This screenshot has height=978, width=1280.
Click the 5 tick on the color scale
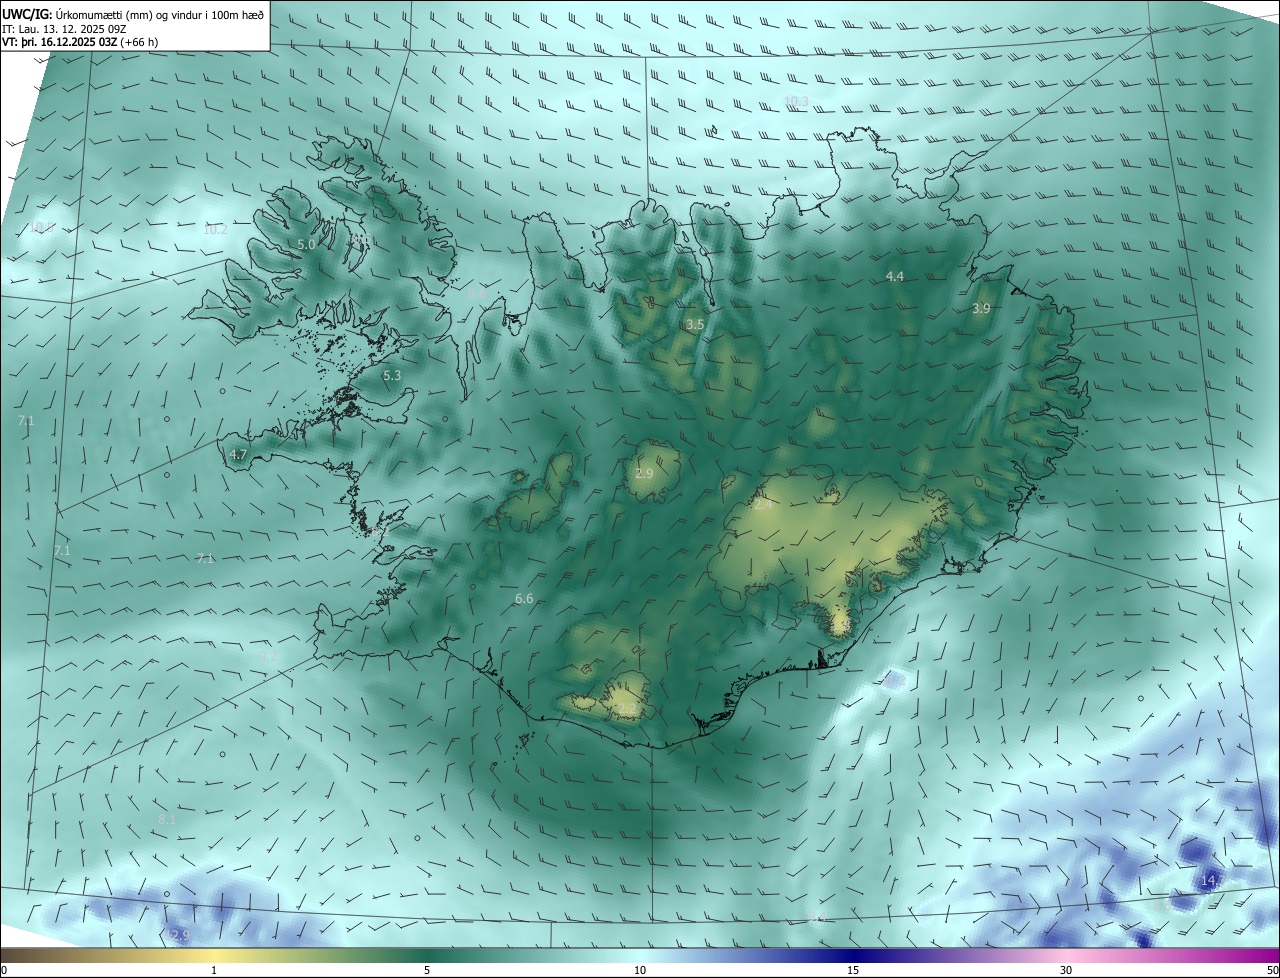pyautogui.click(x=427, y=970)
